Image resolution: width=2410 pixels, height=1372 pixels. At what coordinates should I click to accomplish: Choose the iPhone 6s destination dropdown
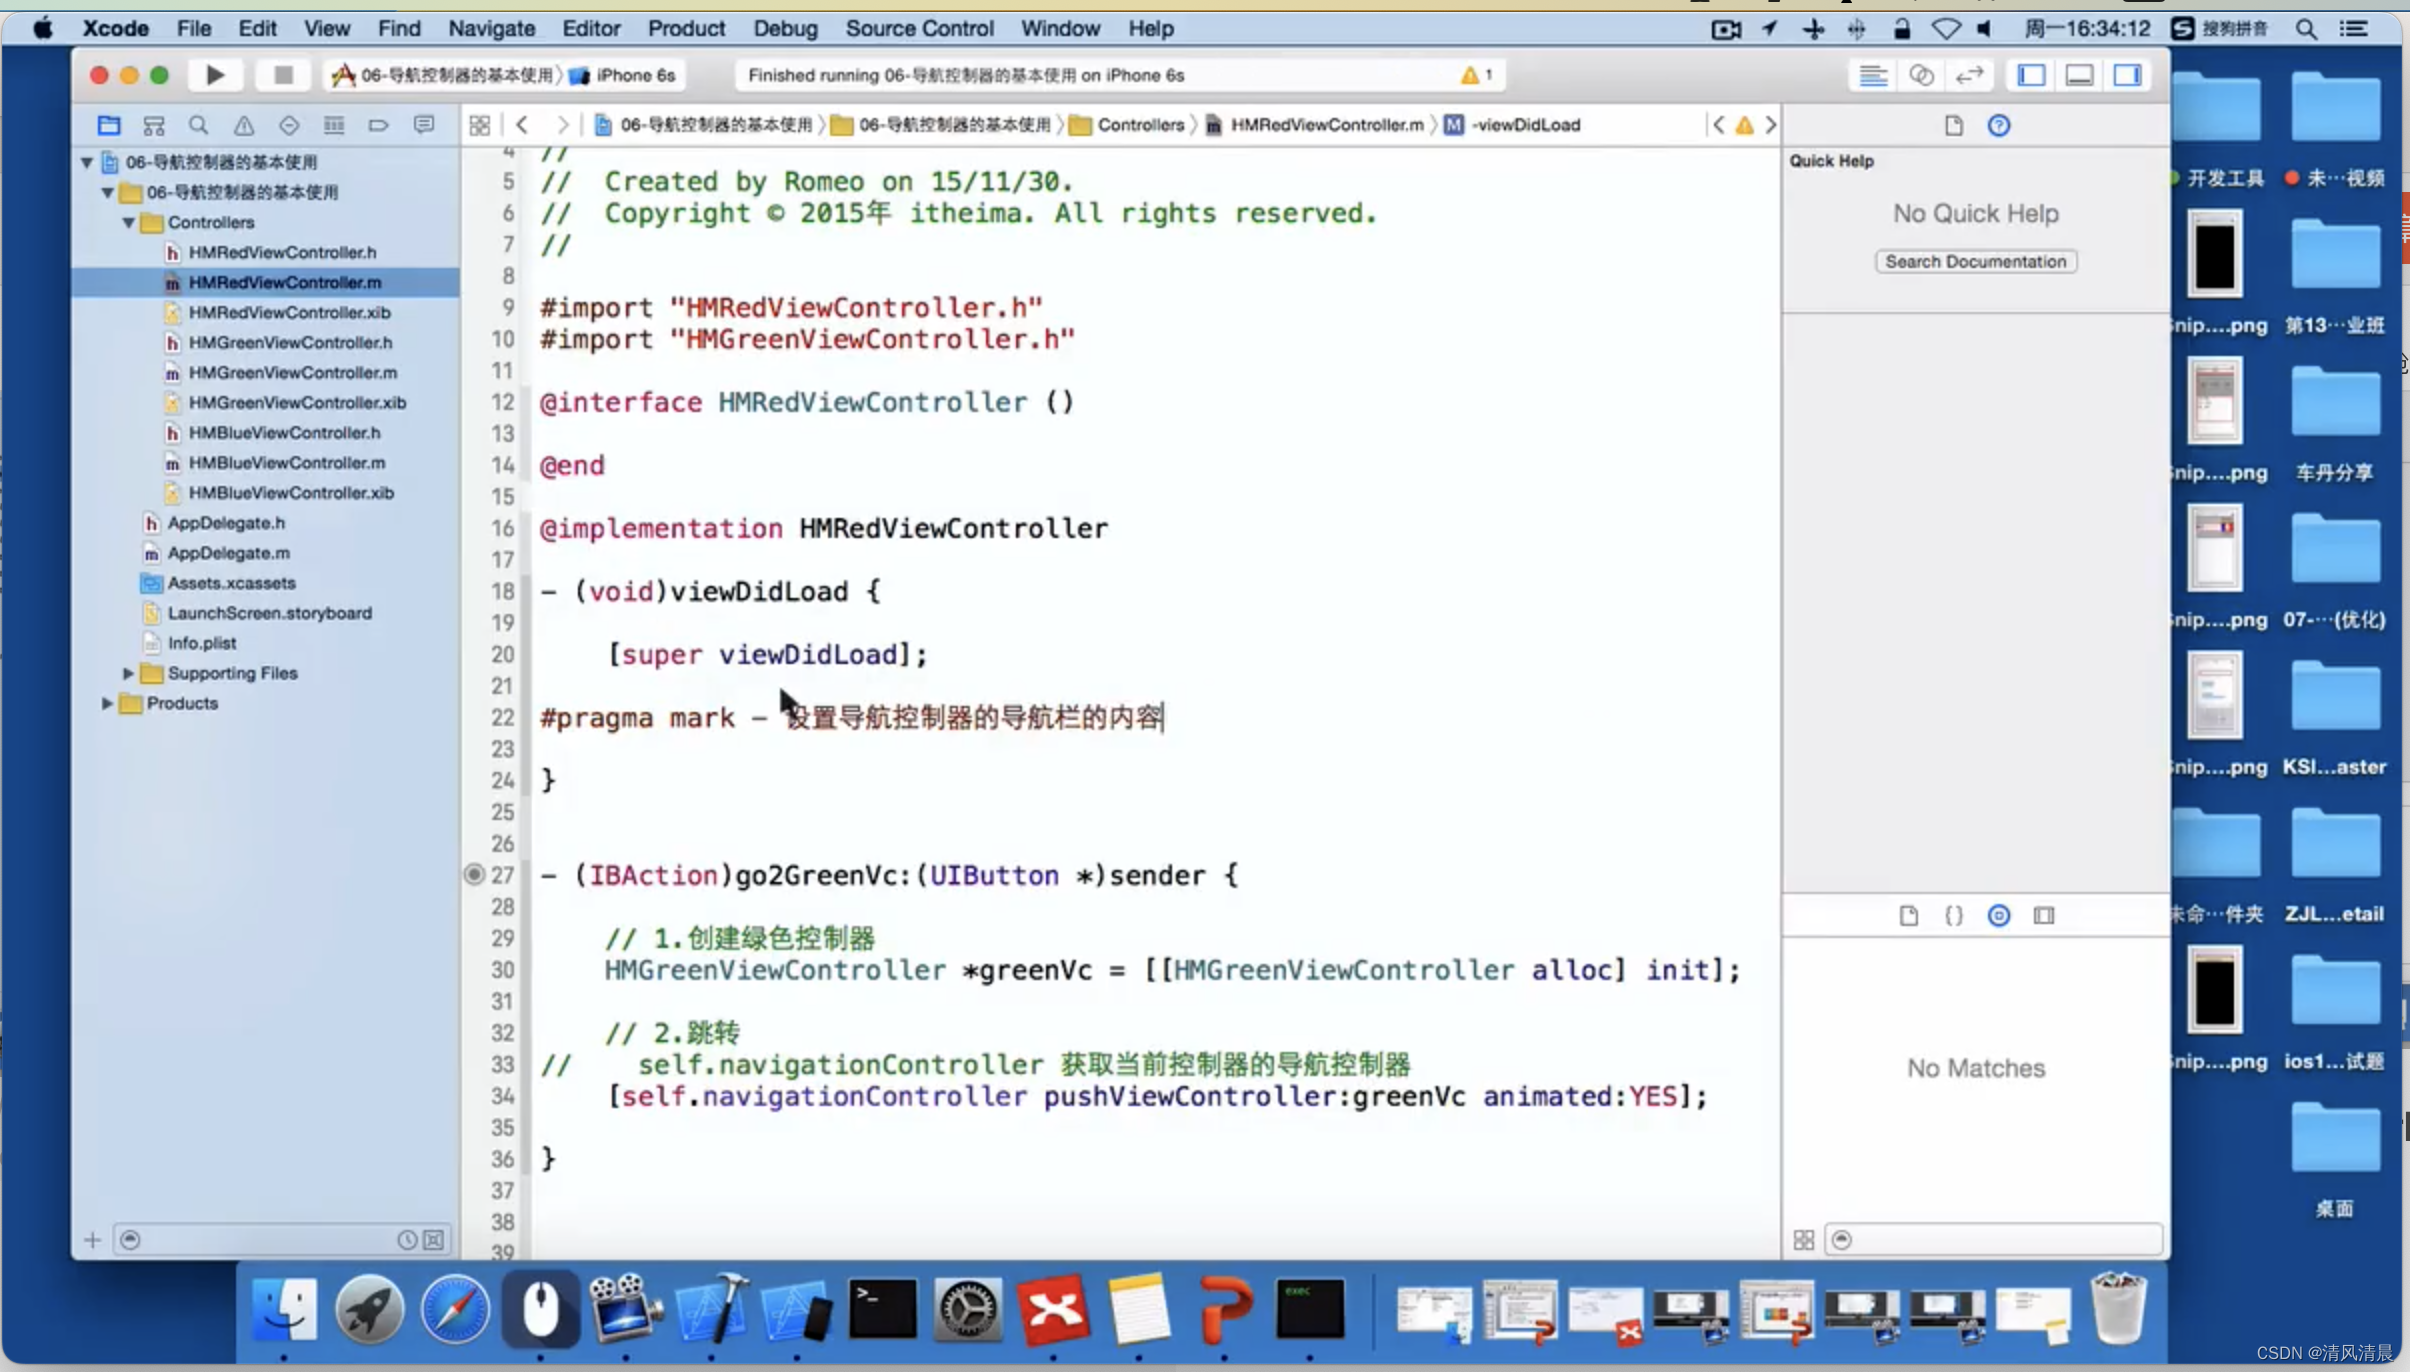[x=624, y=75]
